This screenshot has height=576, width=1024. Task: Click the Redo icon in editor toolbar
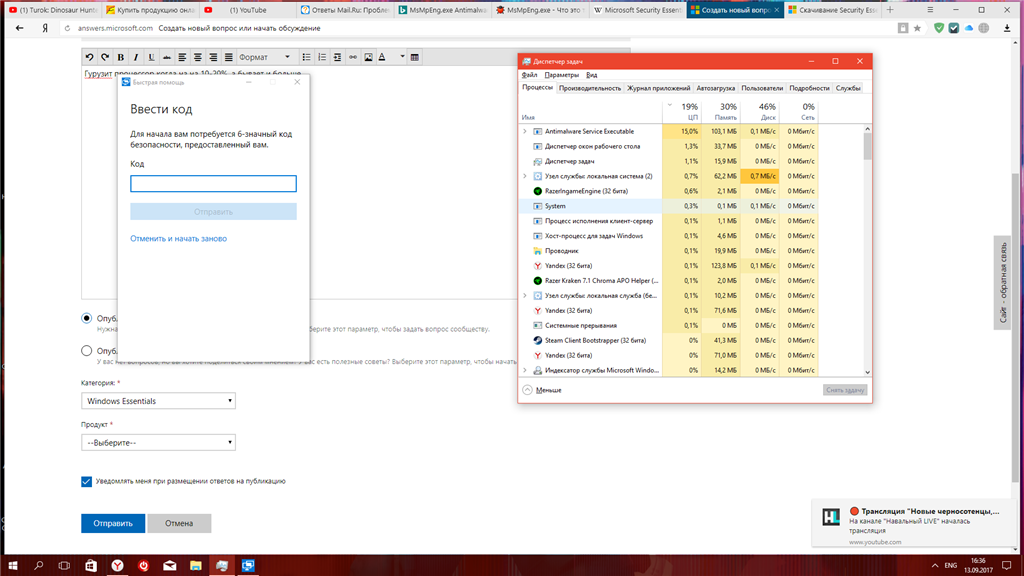(x=104, y=57)
